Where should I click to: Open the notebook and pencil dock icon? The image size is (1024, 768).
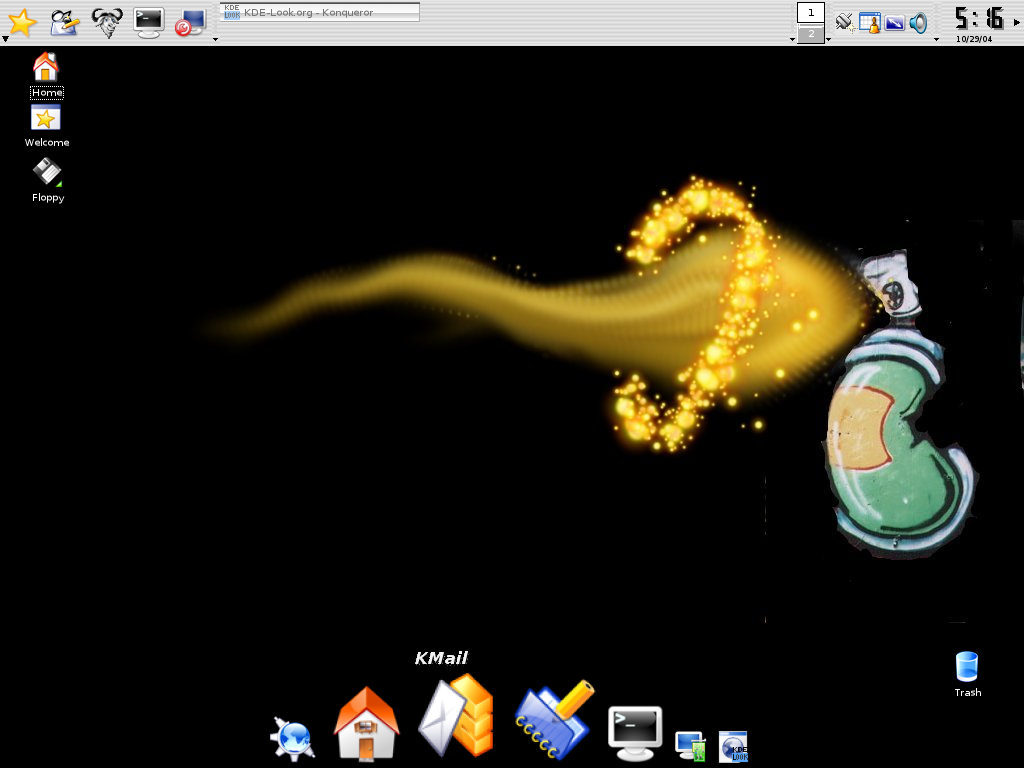click(554, 720)
